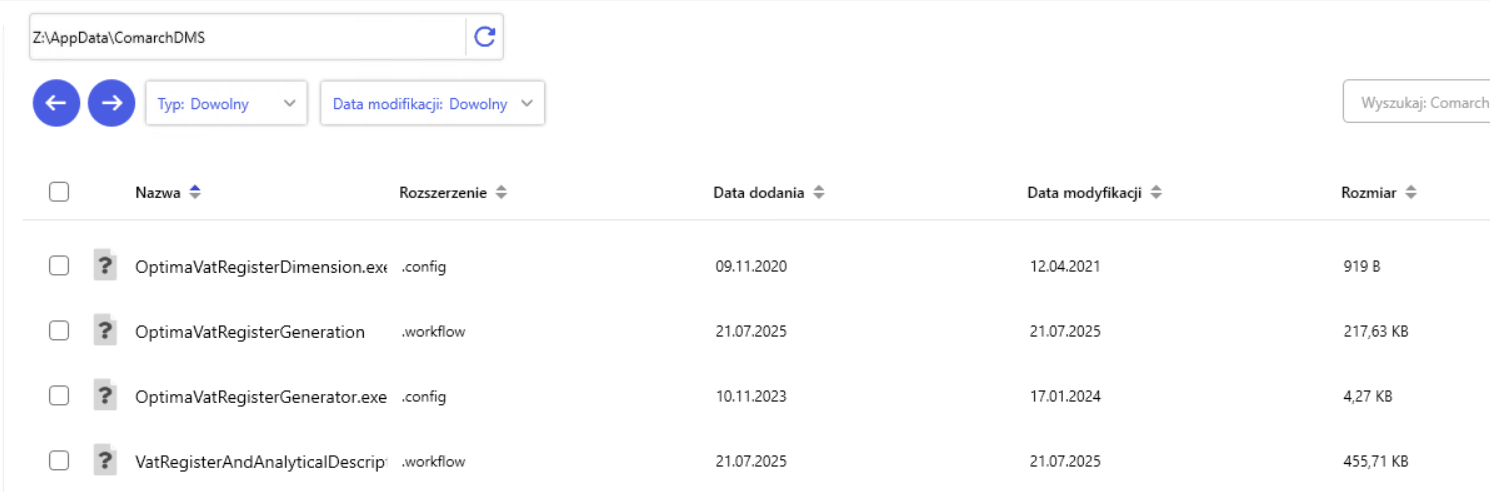The image size is (1490, 492).
Task: Expand the Data modifikacji filter dropdown
Action: [432, 103]
